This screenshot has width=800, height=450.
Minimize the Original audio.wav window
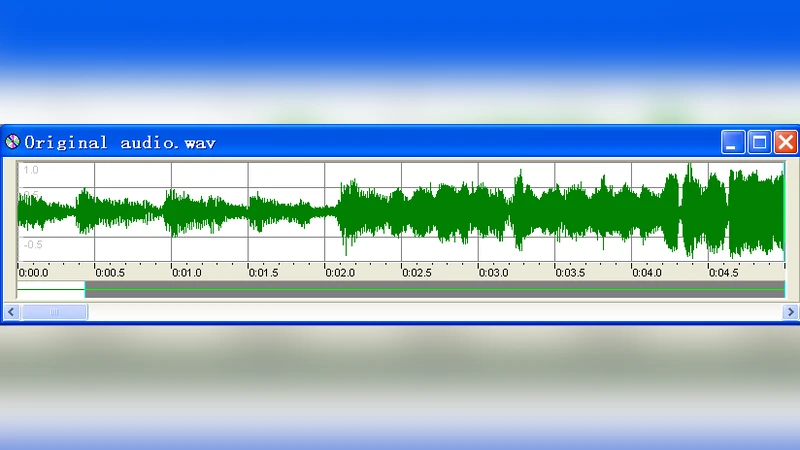point(733,142)
